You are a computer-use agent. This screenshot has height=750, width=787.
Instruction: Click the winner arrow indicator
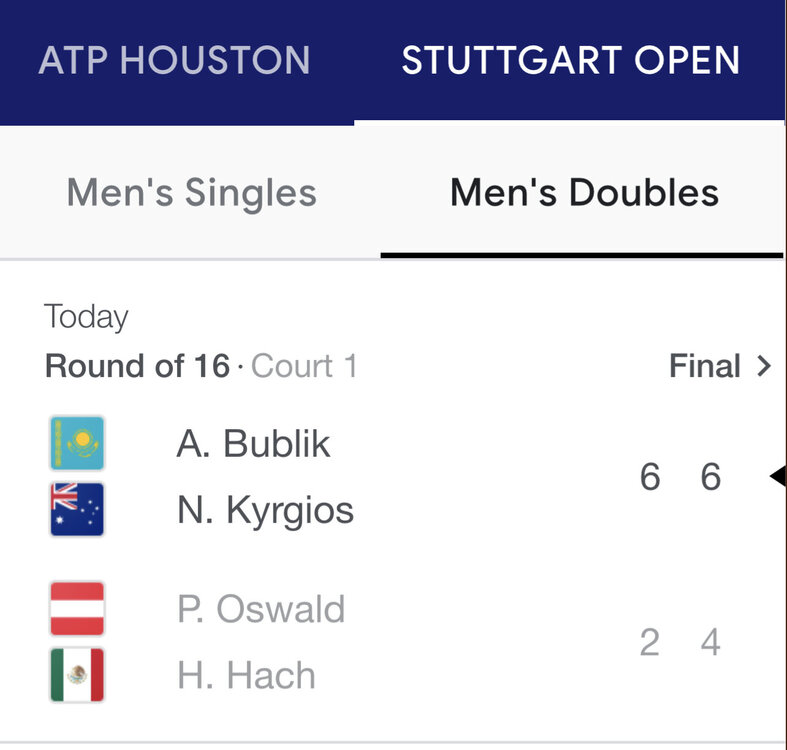tap(777, 478)
